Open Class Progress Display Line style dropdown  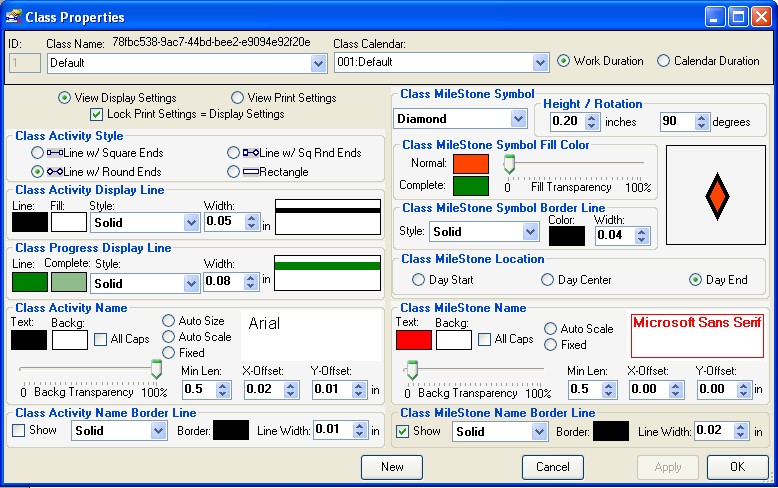[x=191, y=283]
